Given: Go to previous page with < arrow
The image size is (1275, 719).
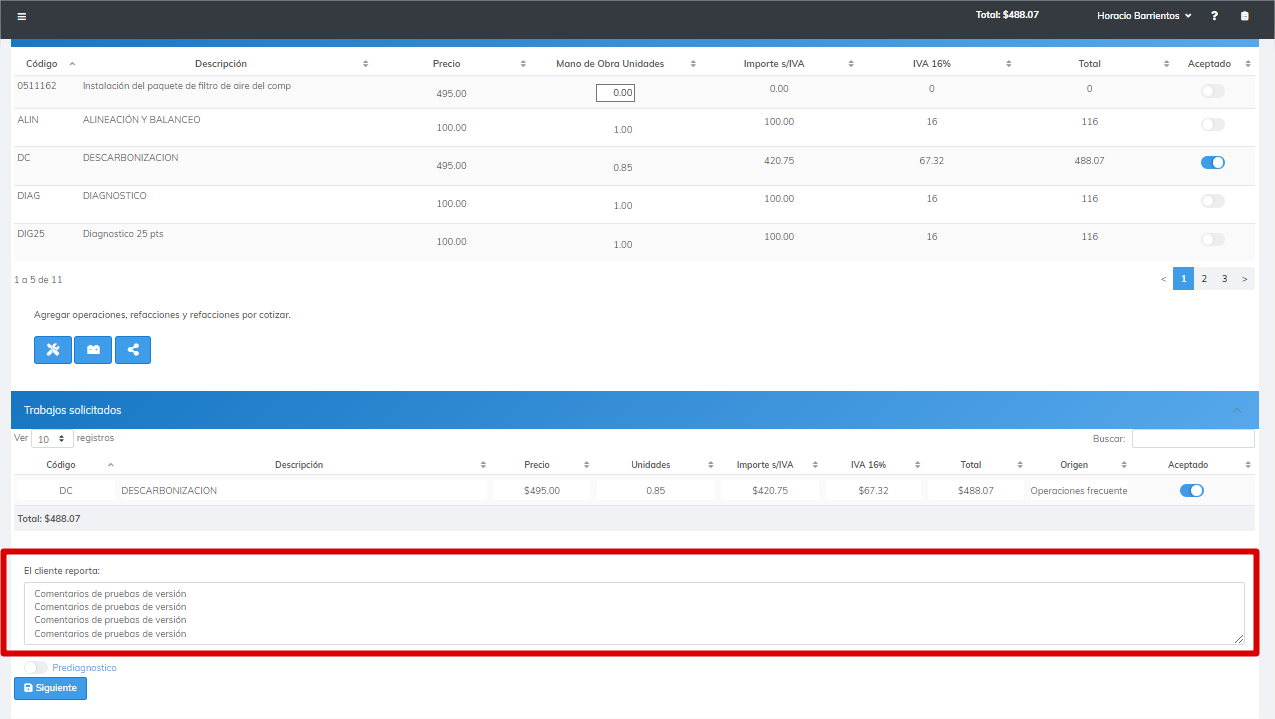Looking at the screenshot, I should tap(1163, 279).
